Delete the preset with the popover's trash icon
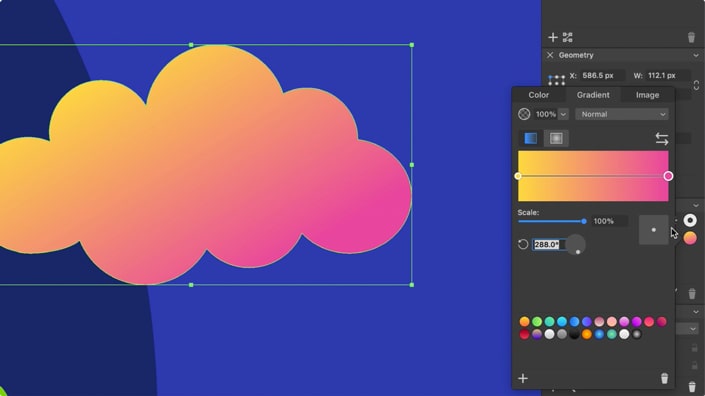This screenshot has height=396, width=705. pos(664,378)
